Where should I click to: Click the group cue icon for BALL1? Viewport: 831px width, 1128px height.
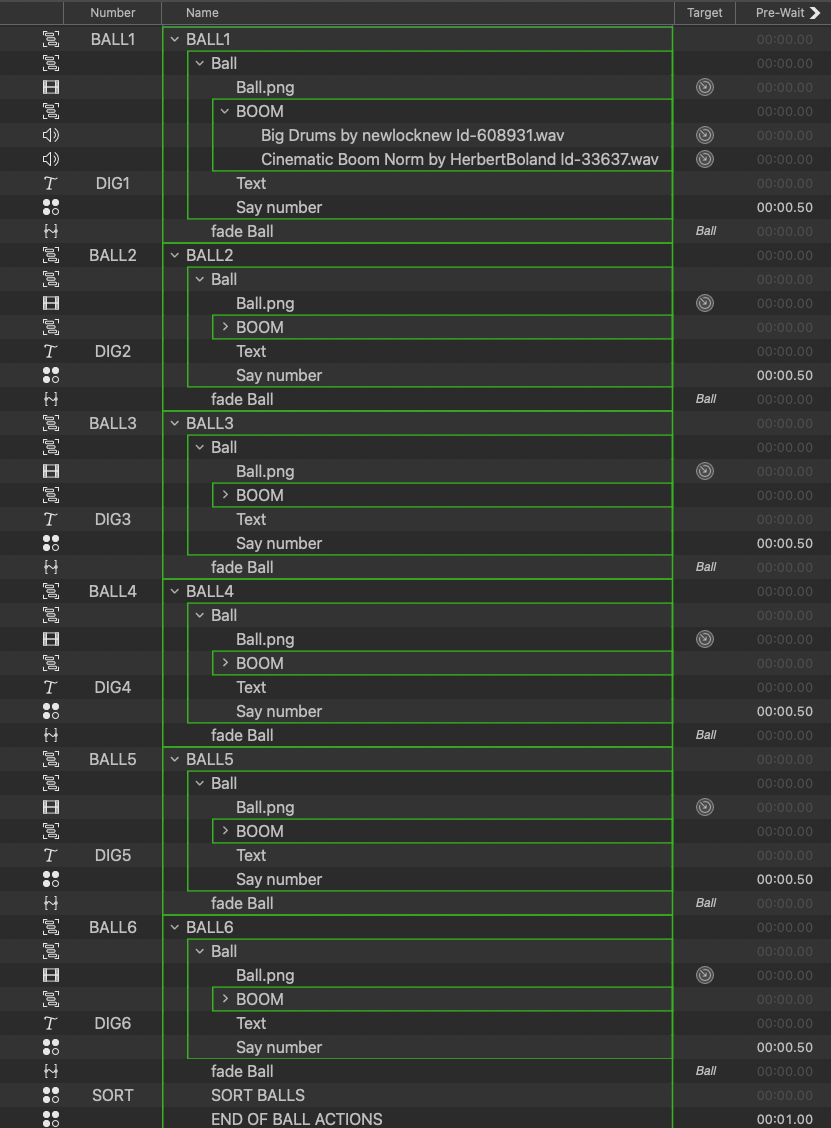click(x=51, y=39)
